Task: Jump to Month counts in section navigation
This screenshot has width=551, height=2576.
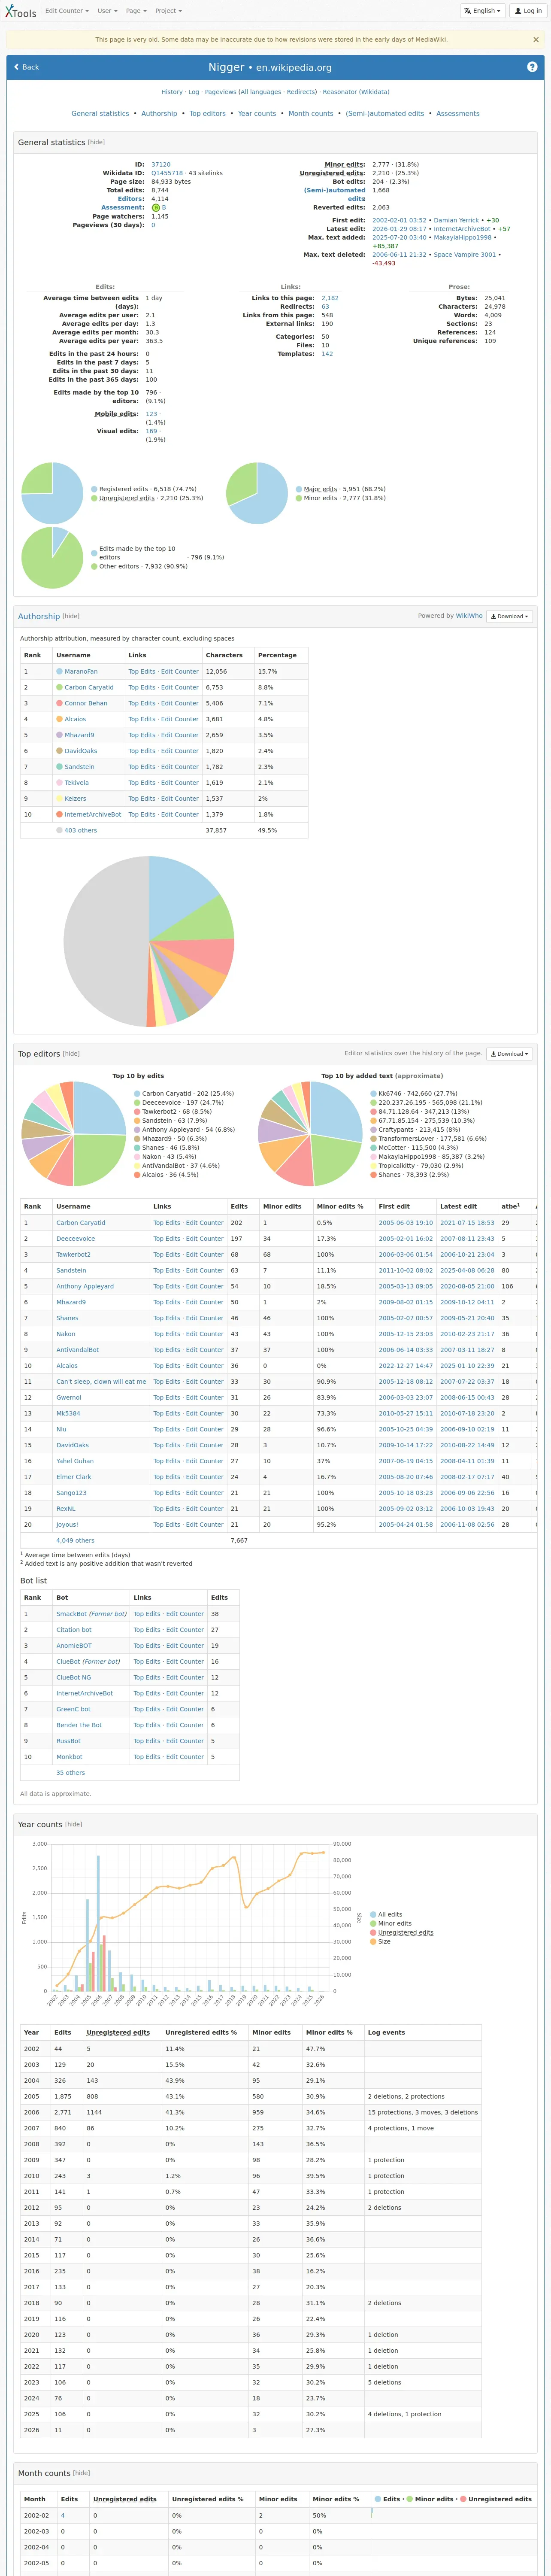Action: [x=311, y=114]
